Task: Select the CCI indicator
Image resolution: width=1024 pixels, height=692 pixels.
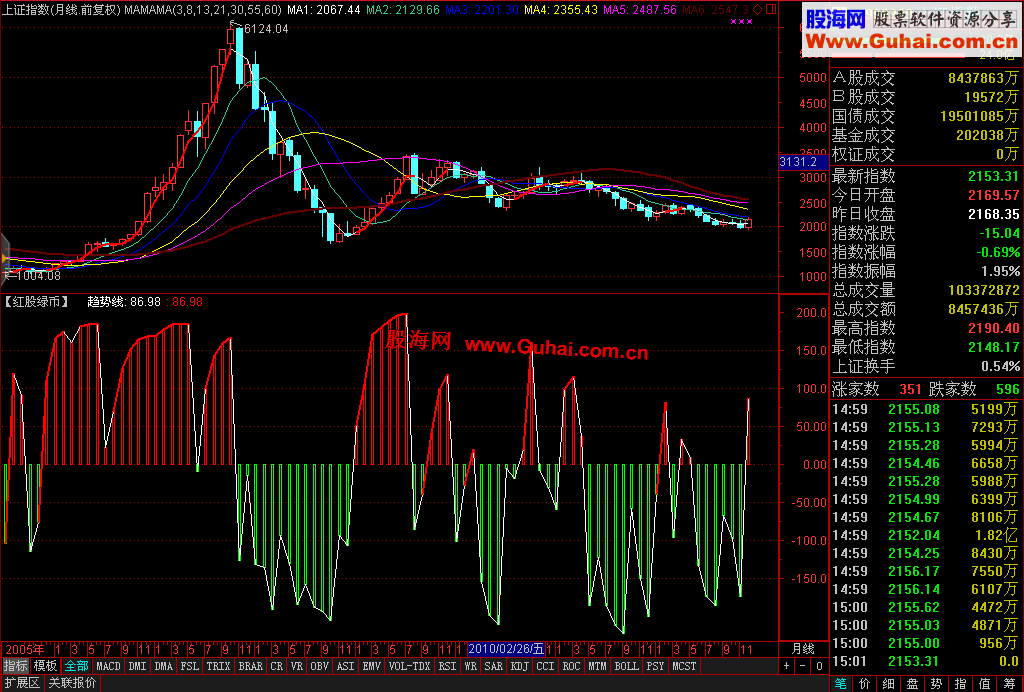Action: point(545,666)
